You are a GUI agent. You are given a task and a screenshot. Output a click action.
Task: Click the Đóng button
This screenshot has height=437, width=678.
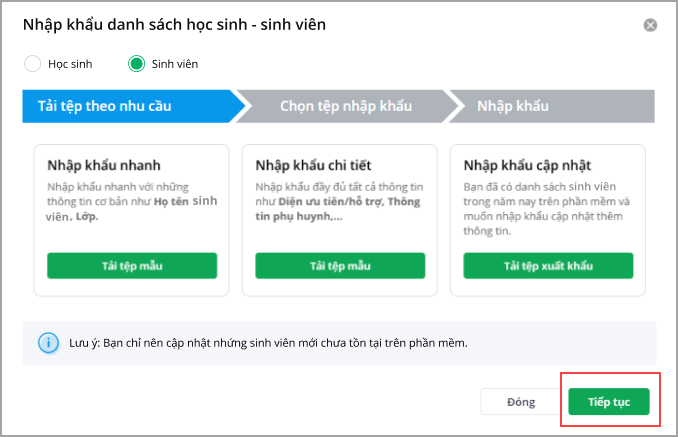tap(521, 401)
